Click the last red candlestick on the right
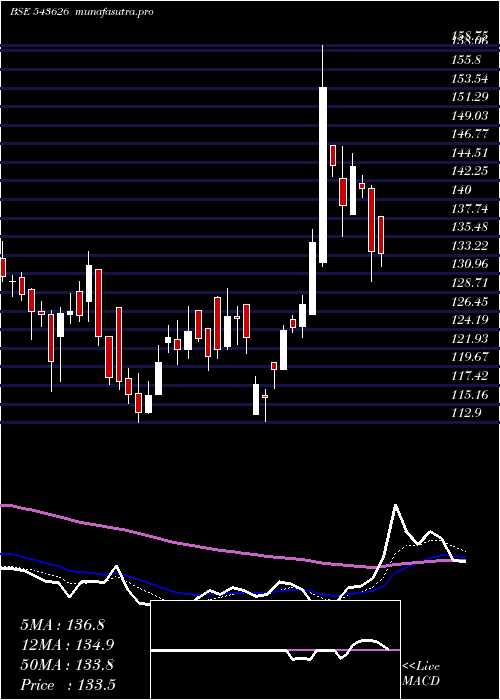This screenshot has height=700, width=500. pos(381,235)
